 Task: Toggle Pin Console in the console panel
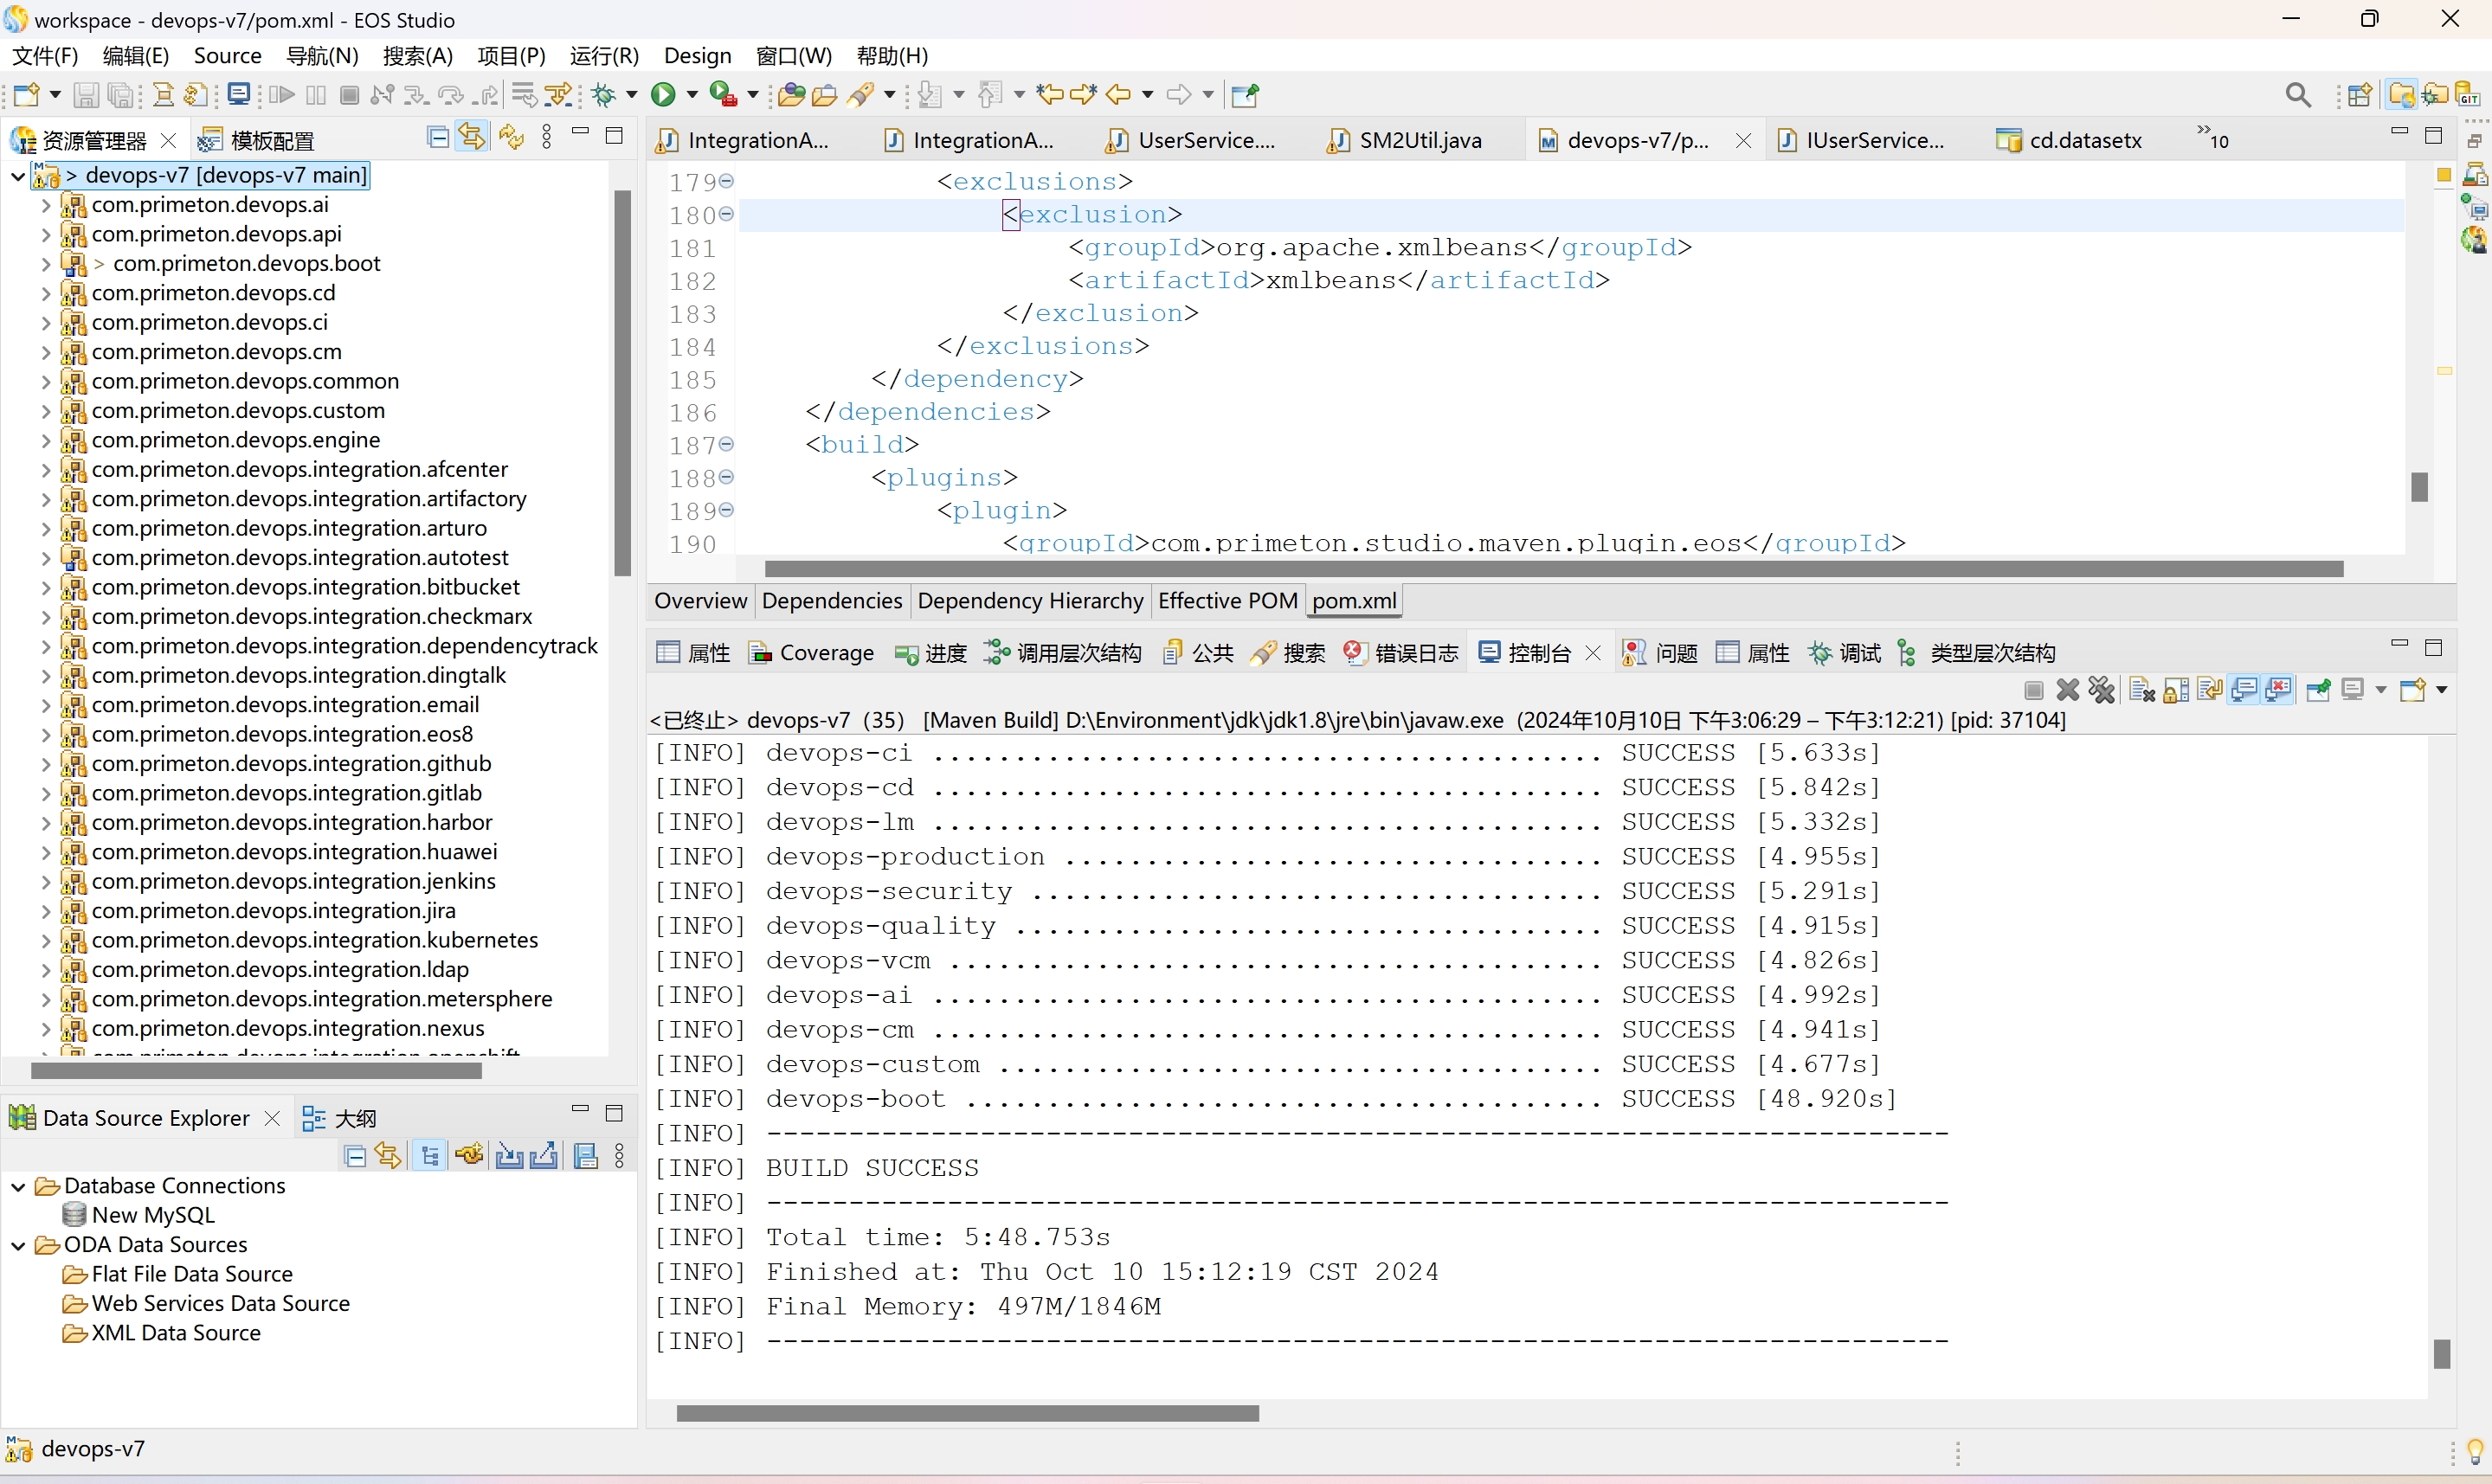point(2320,690)
